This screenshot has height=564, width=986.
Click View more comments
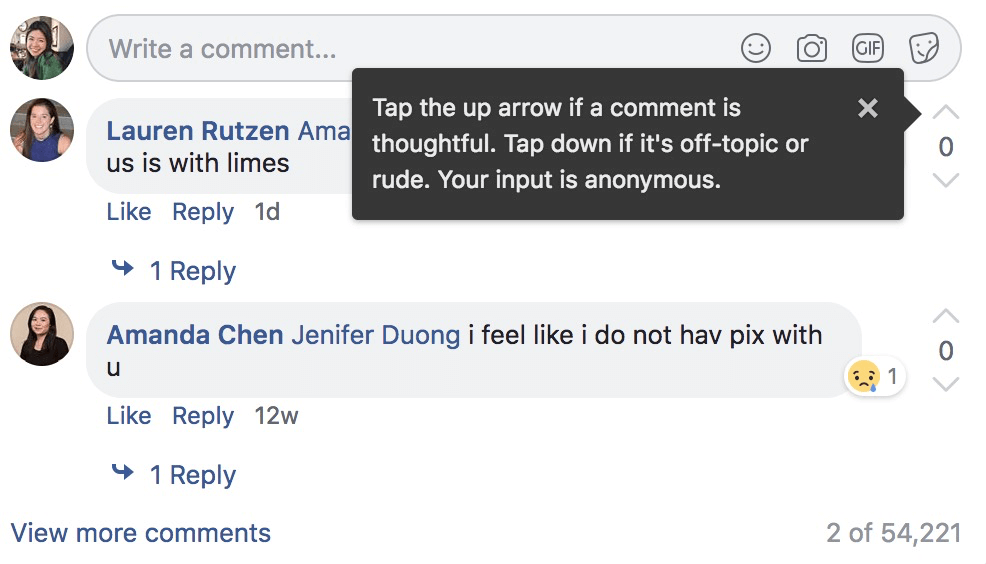click(141, 533)
